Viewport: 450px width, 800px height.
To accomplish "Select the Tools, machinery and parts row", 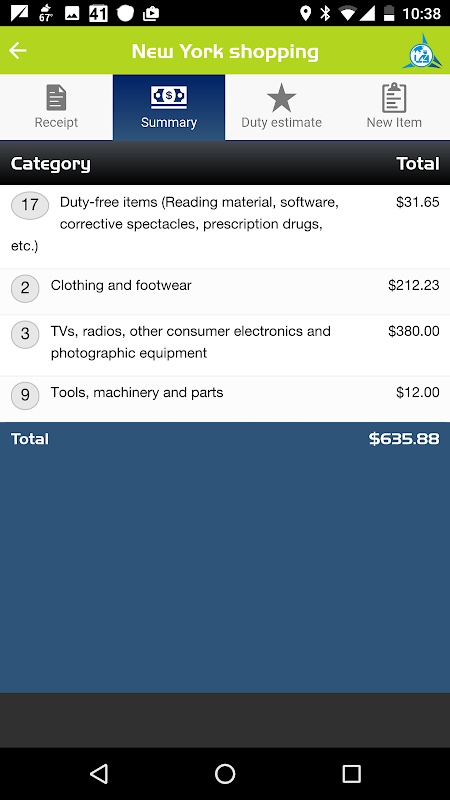I will [x=225, y=399].
